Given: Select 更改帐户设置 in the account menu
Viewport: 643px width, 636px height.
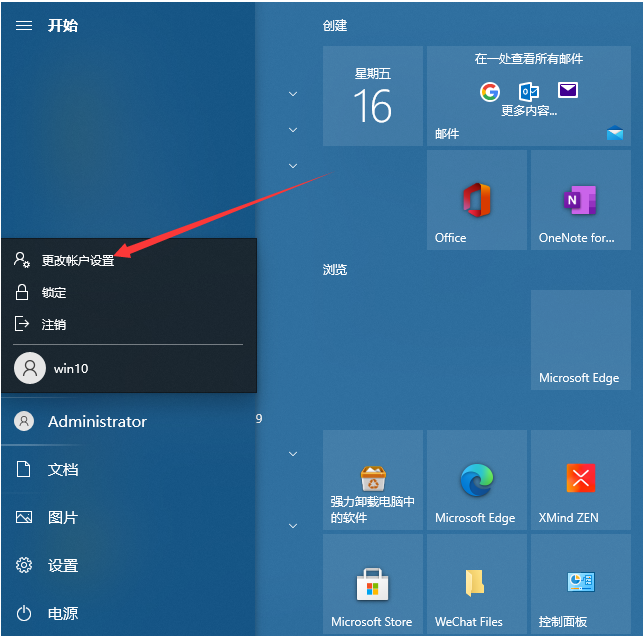Looking at the screenshot, I should (x=78, y=260).
